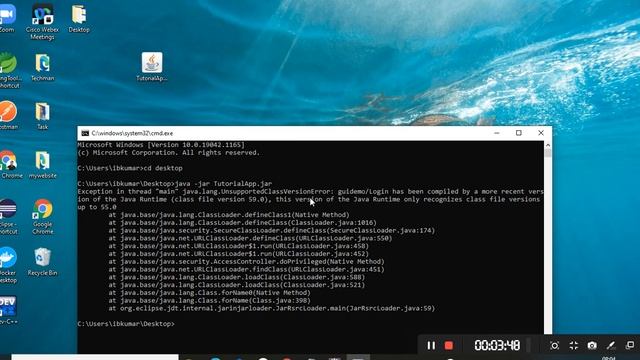640x360 pixels.
Task: Click the cmd.exe title bar icon
Action: (85, 133)
